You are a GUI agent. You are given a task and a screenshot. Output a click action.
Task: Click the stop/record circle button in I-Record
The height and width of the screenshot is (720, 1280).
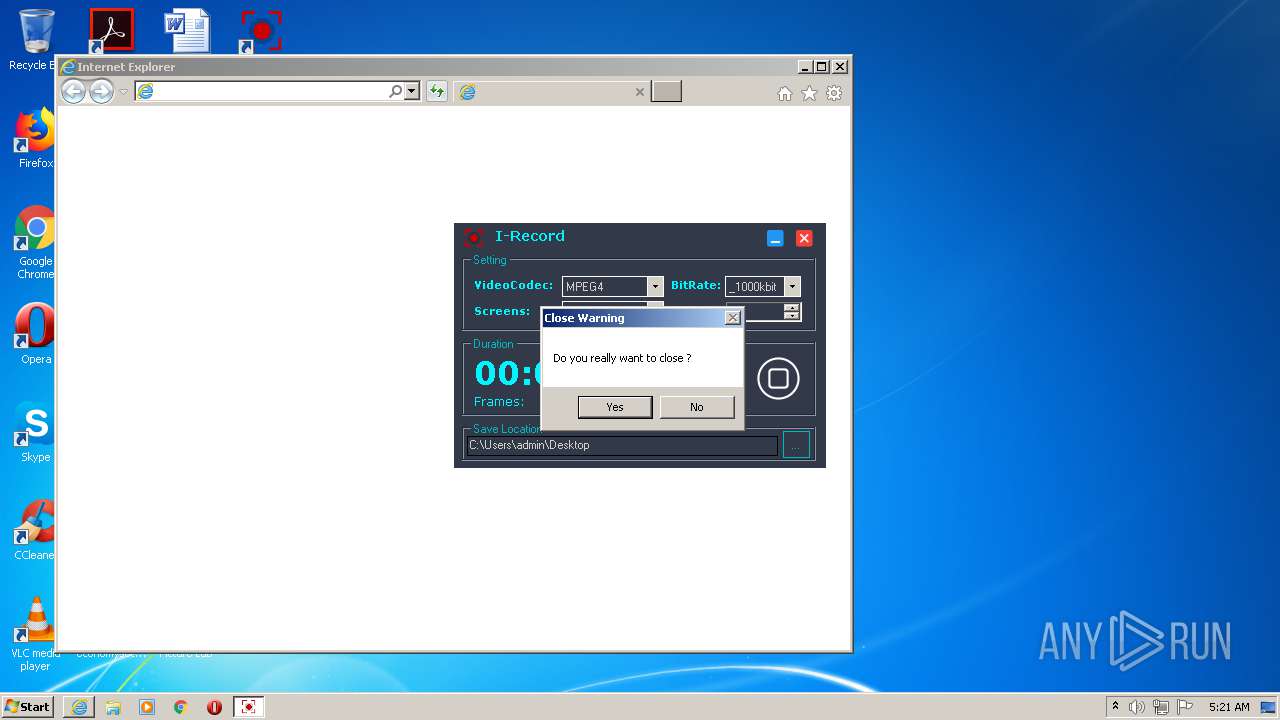tap(778, 379)
